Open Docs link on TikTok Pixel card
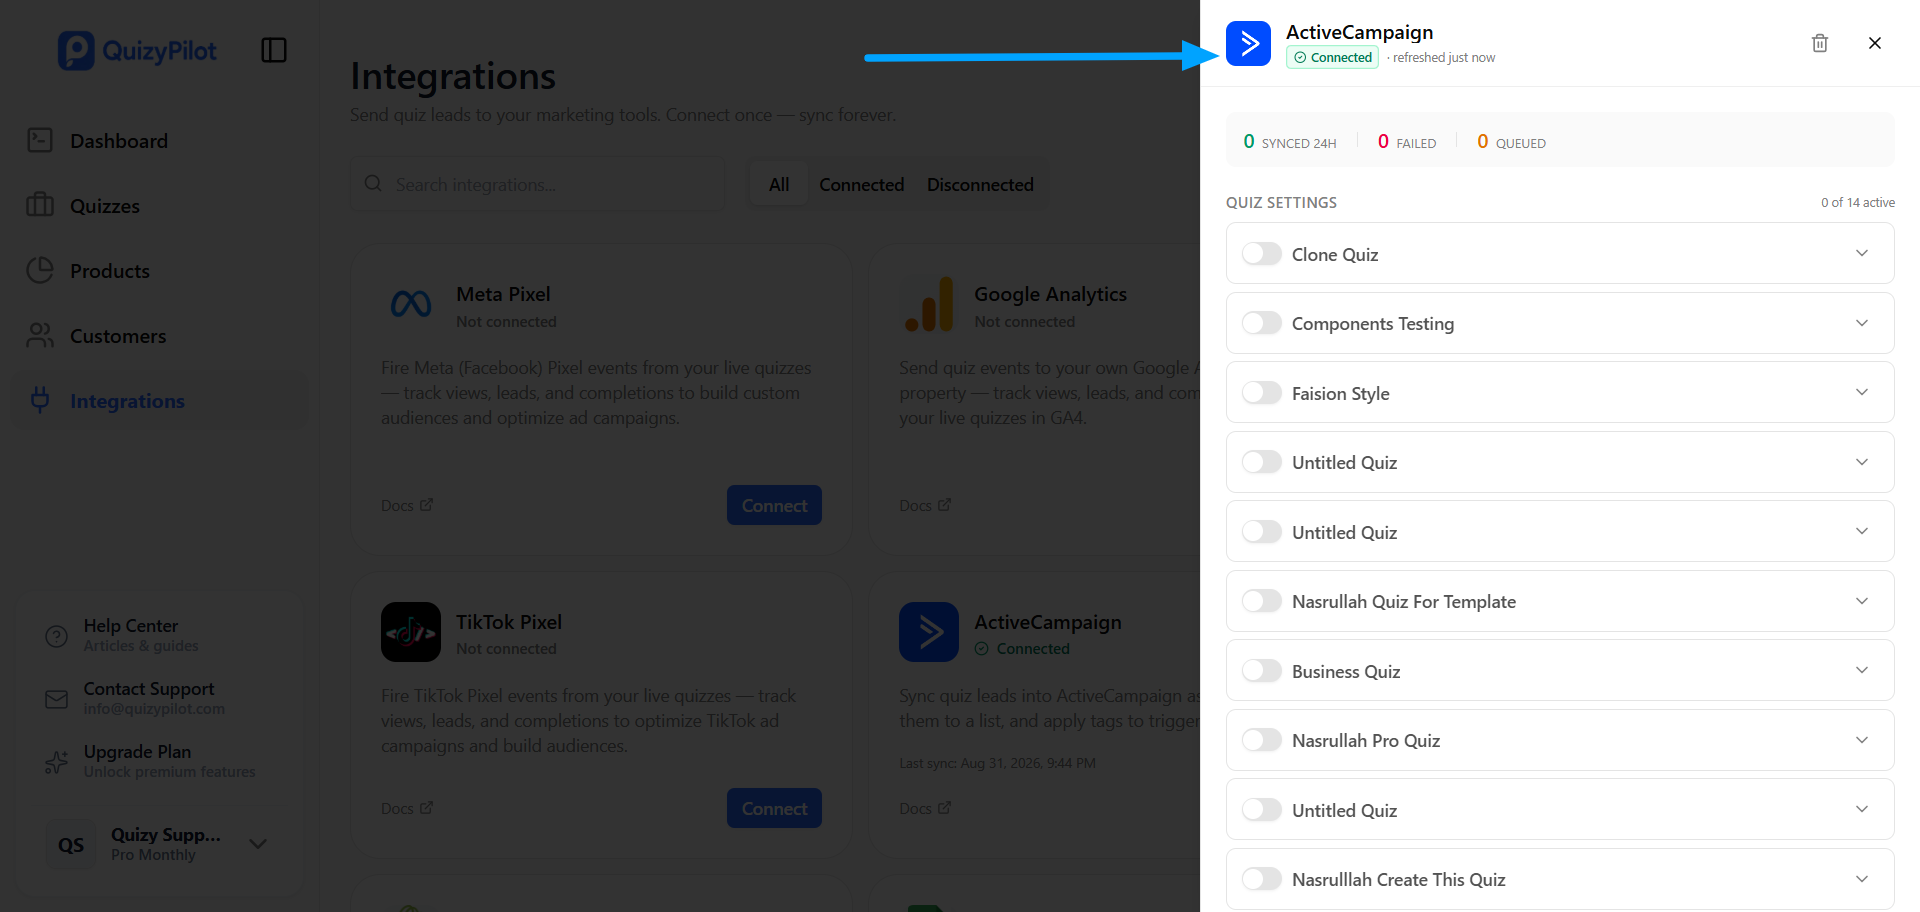Screen dimensions: 1920x912 [407, 808]
